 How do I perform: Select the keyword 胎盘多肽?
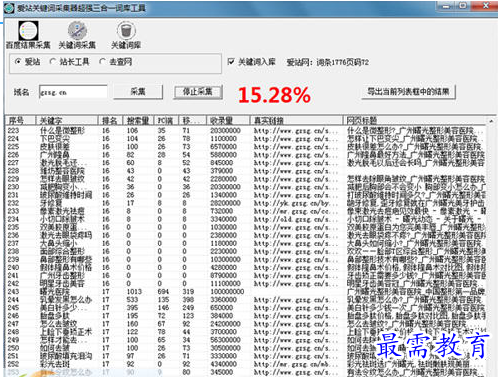pyautogui.click(x=55, y=316)
